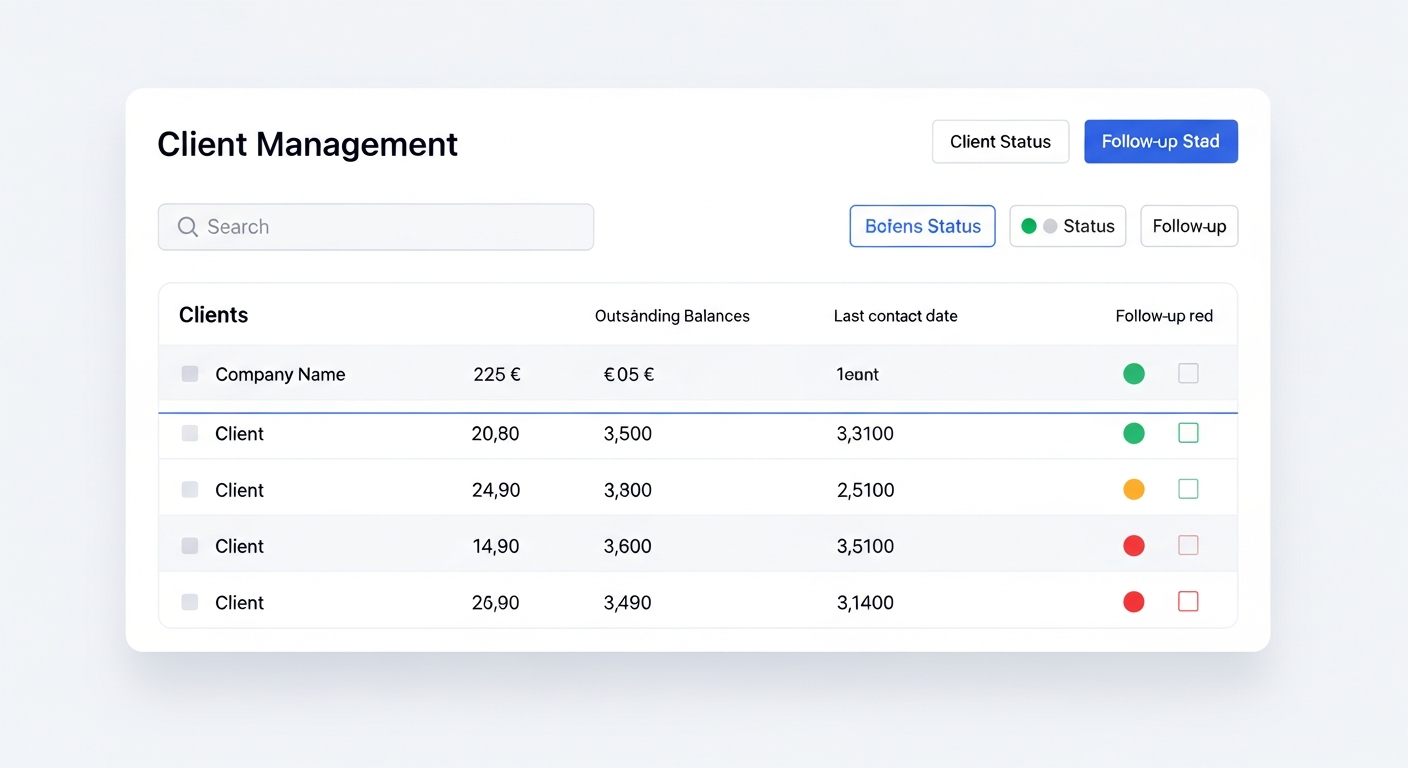Select orange status dot in 24,90 row
Image resolution: width=1408 pixels, height=768 pixels.
tap(1134, 489)
